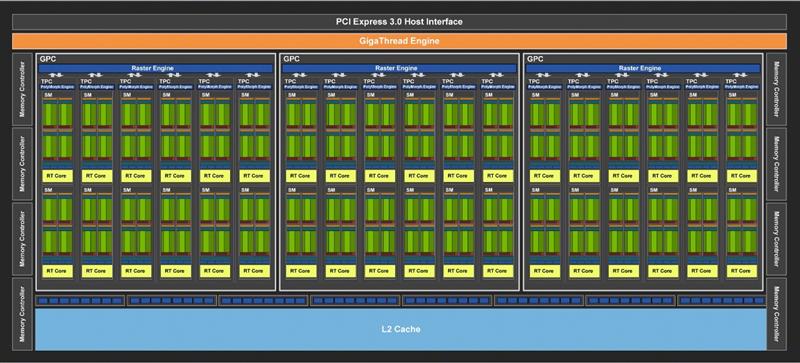Click the topmost Memory Controller on the left side
The width and height of the screenshot is (800, 363).
22,89
